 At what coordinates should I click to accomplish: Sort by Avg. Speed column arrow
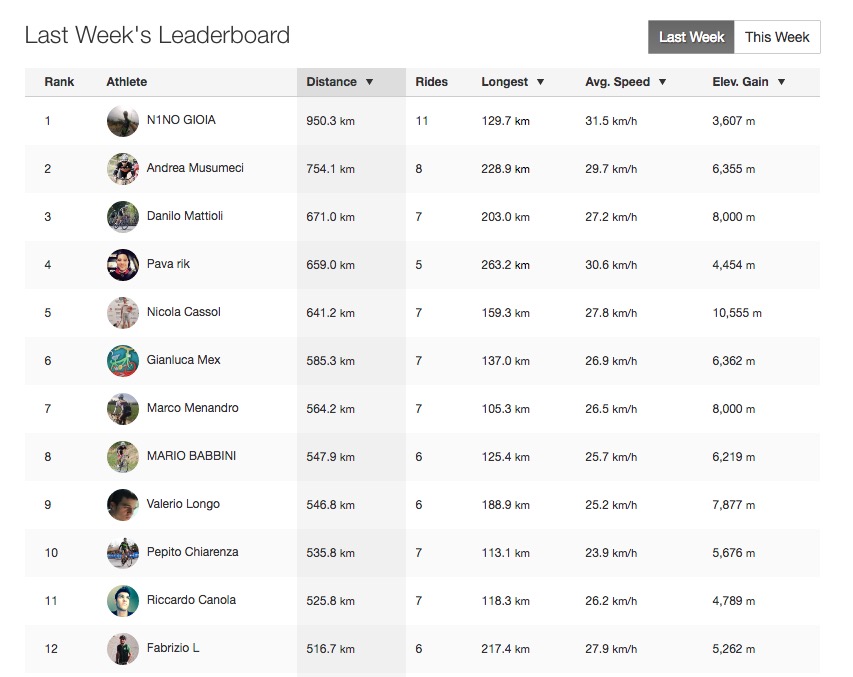(662, 82)
